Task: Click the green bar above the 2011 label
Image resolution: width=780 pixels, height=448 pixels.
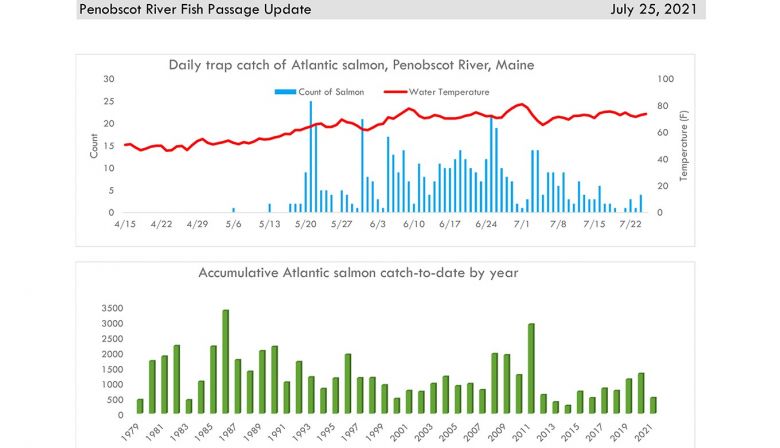Action: point(531,369)
